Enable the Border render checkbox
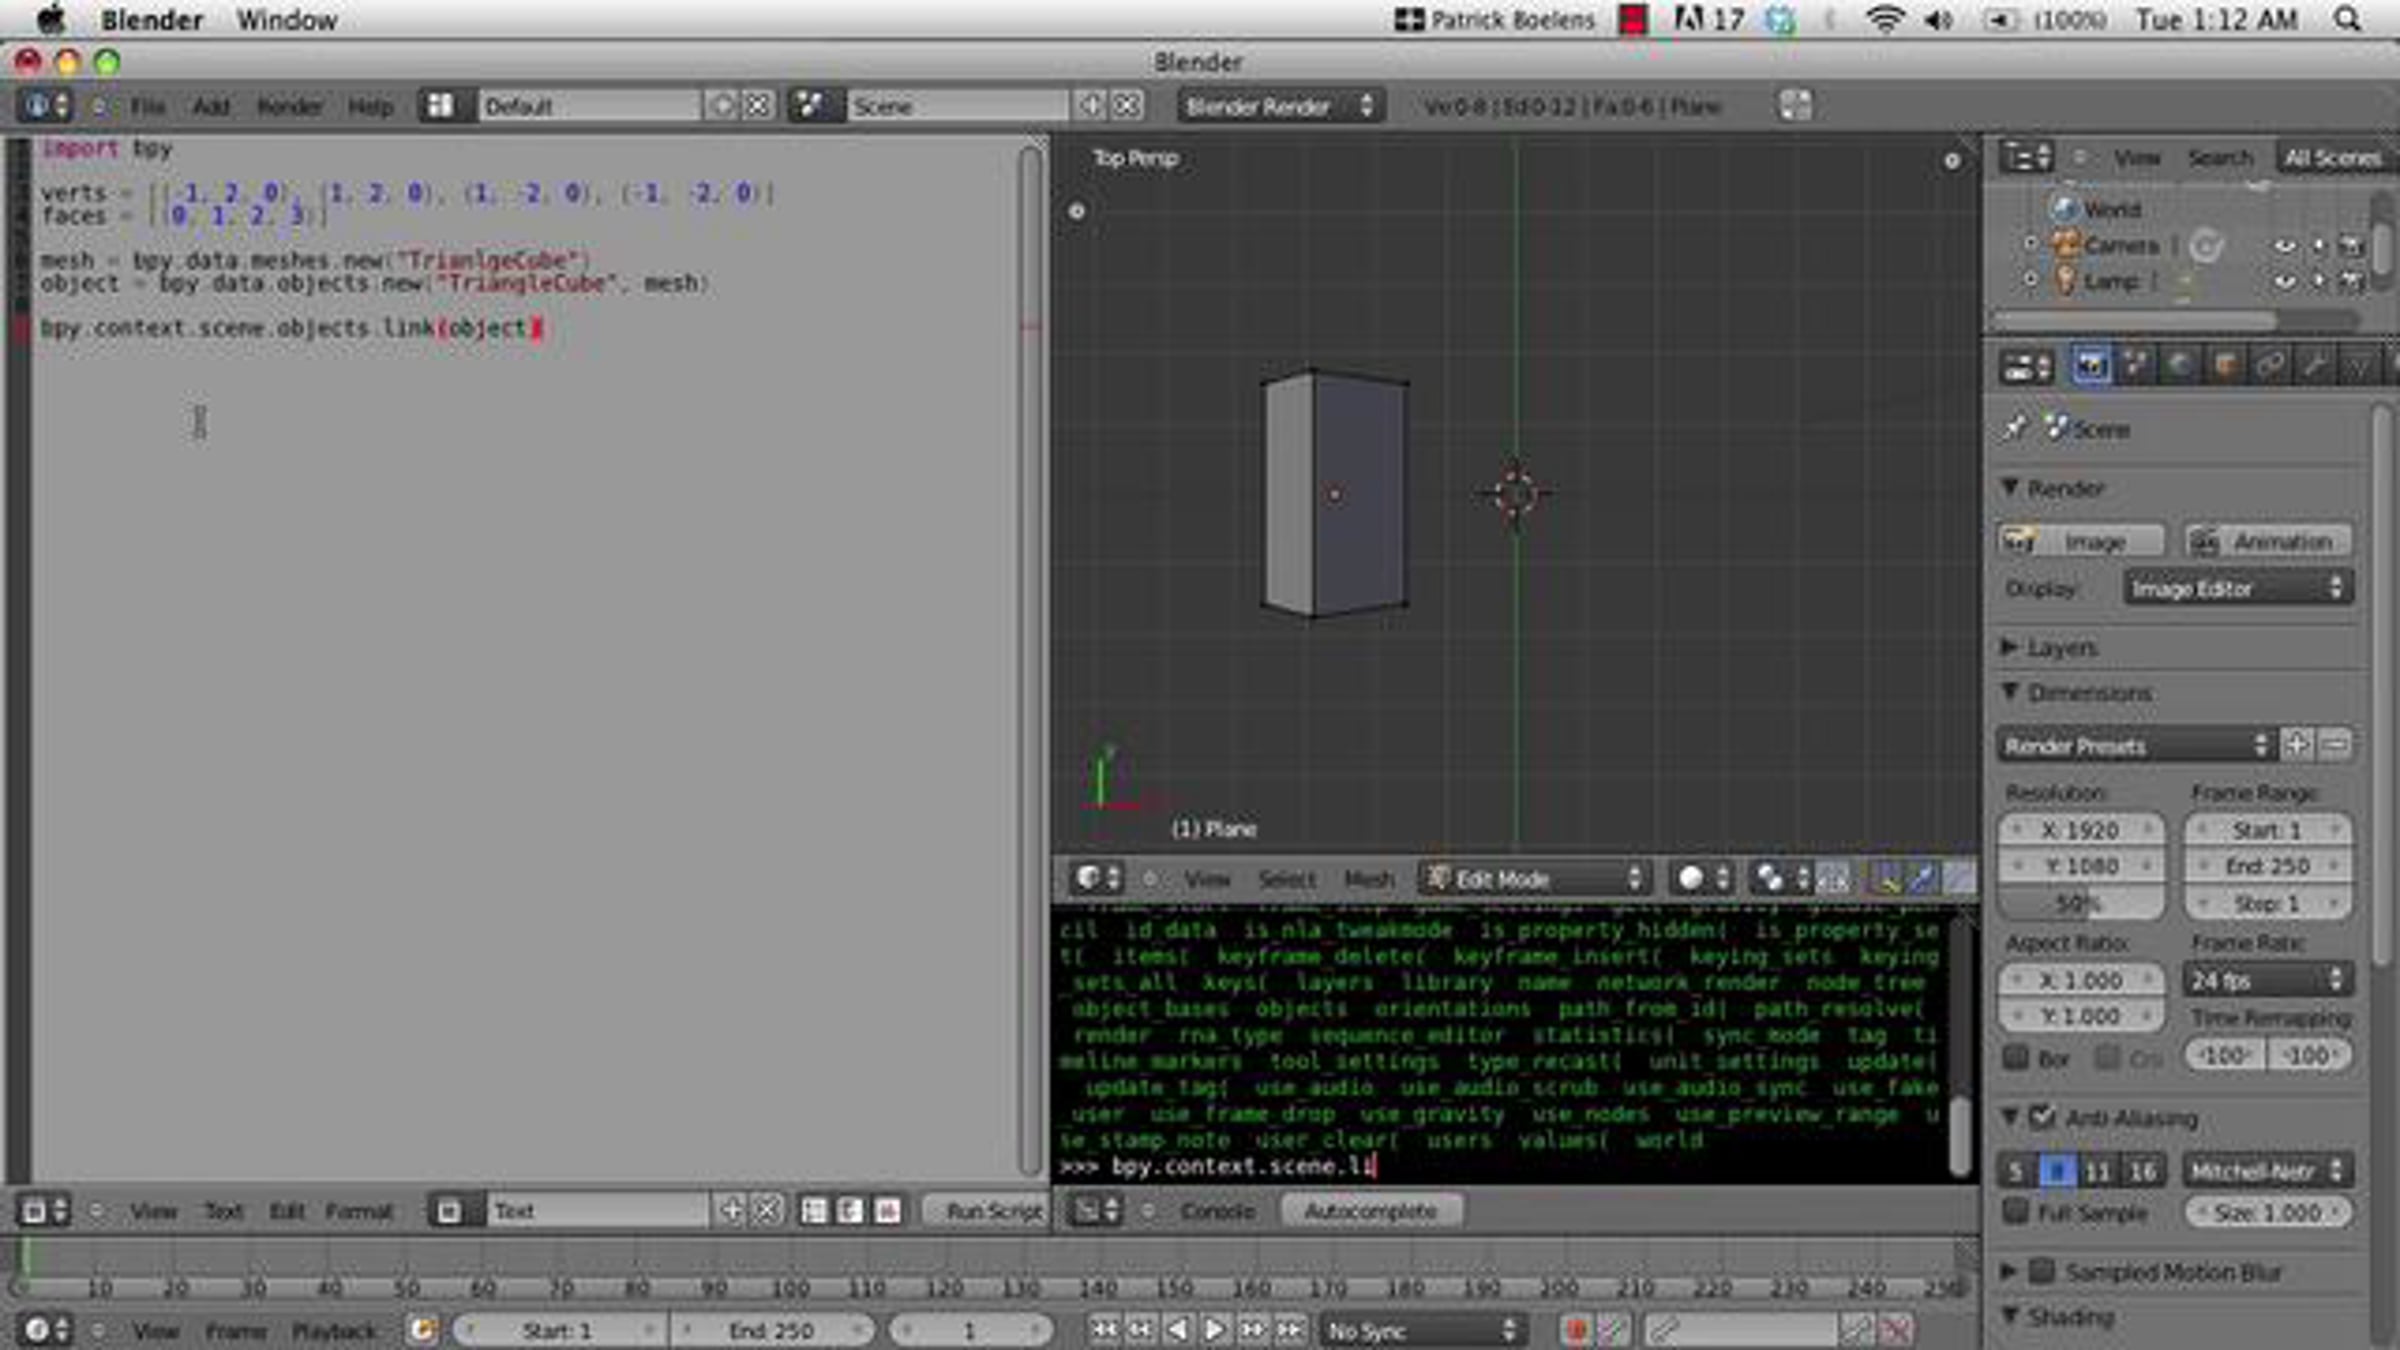 pos(2016,1057)
